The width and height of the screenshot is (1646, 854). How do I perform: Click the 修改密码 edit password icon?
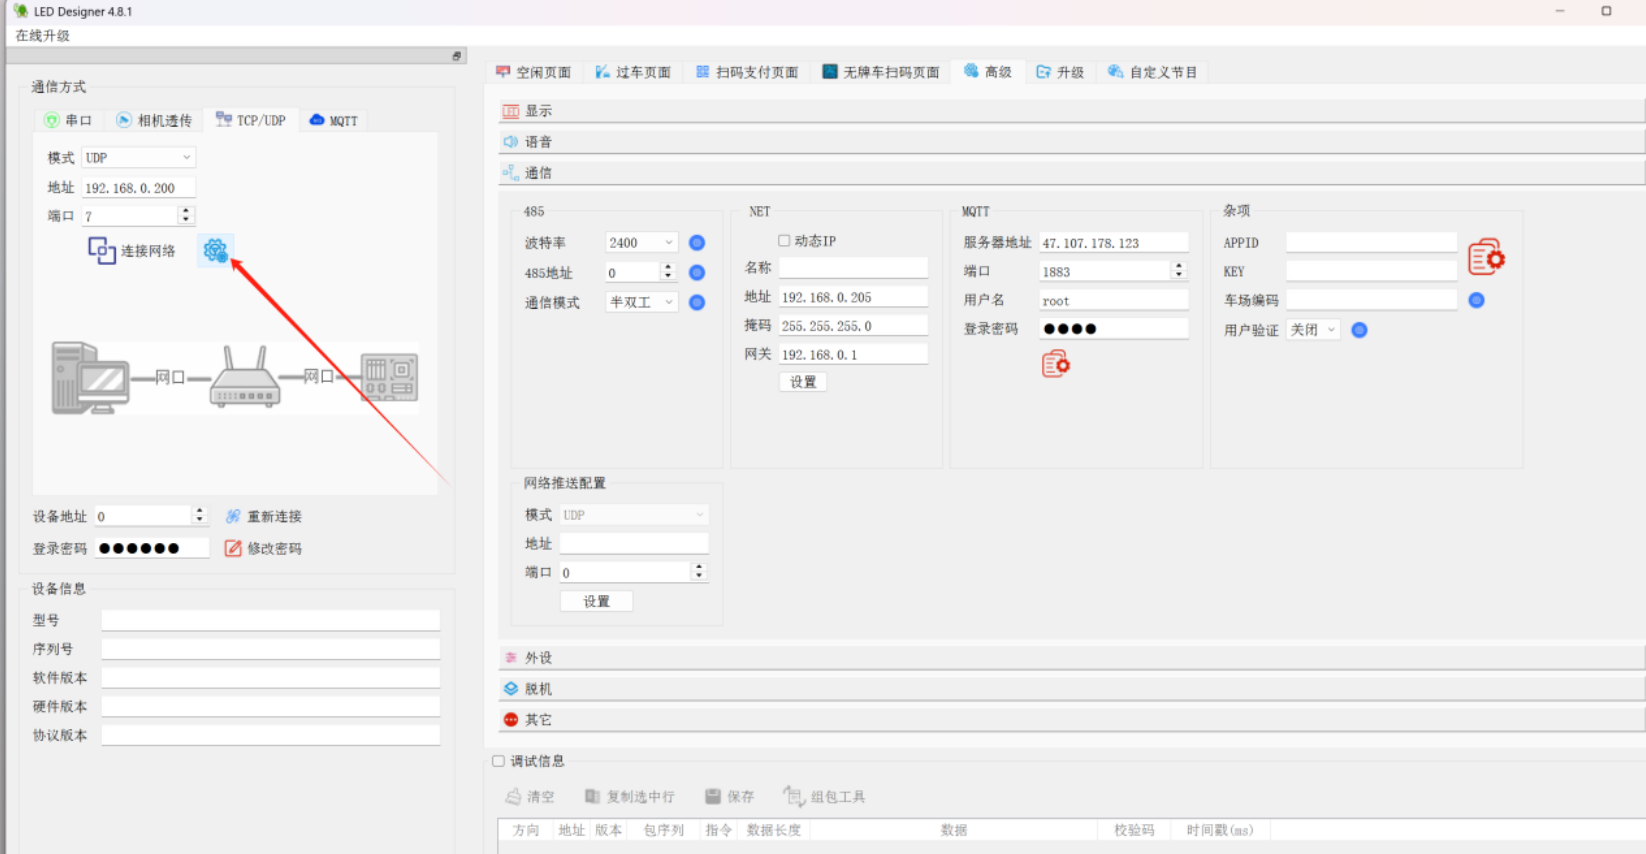(233, 548)
